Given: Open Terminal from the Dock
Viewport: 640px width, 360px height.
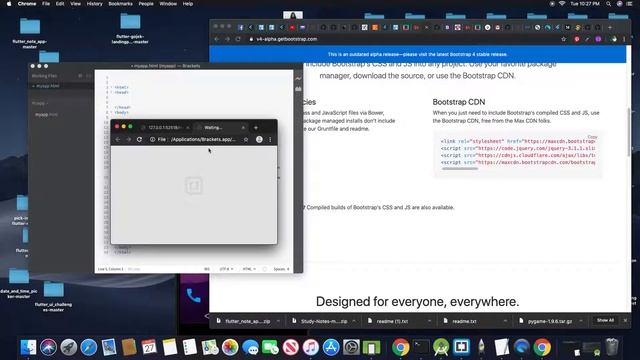Looking at the screenshot, I should [x=421, y=347].
